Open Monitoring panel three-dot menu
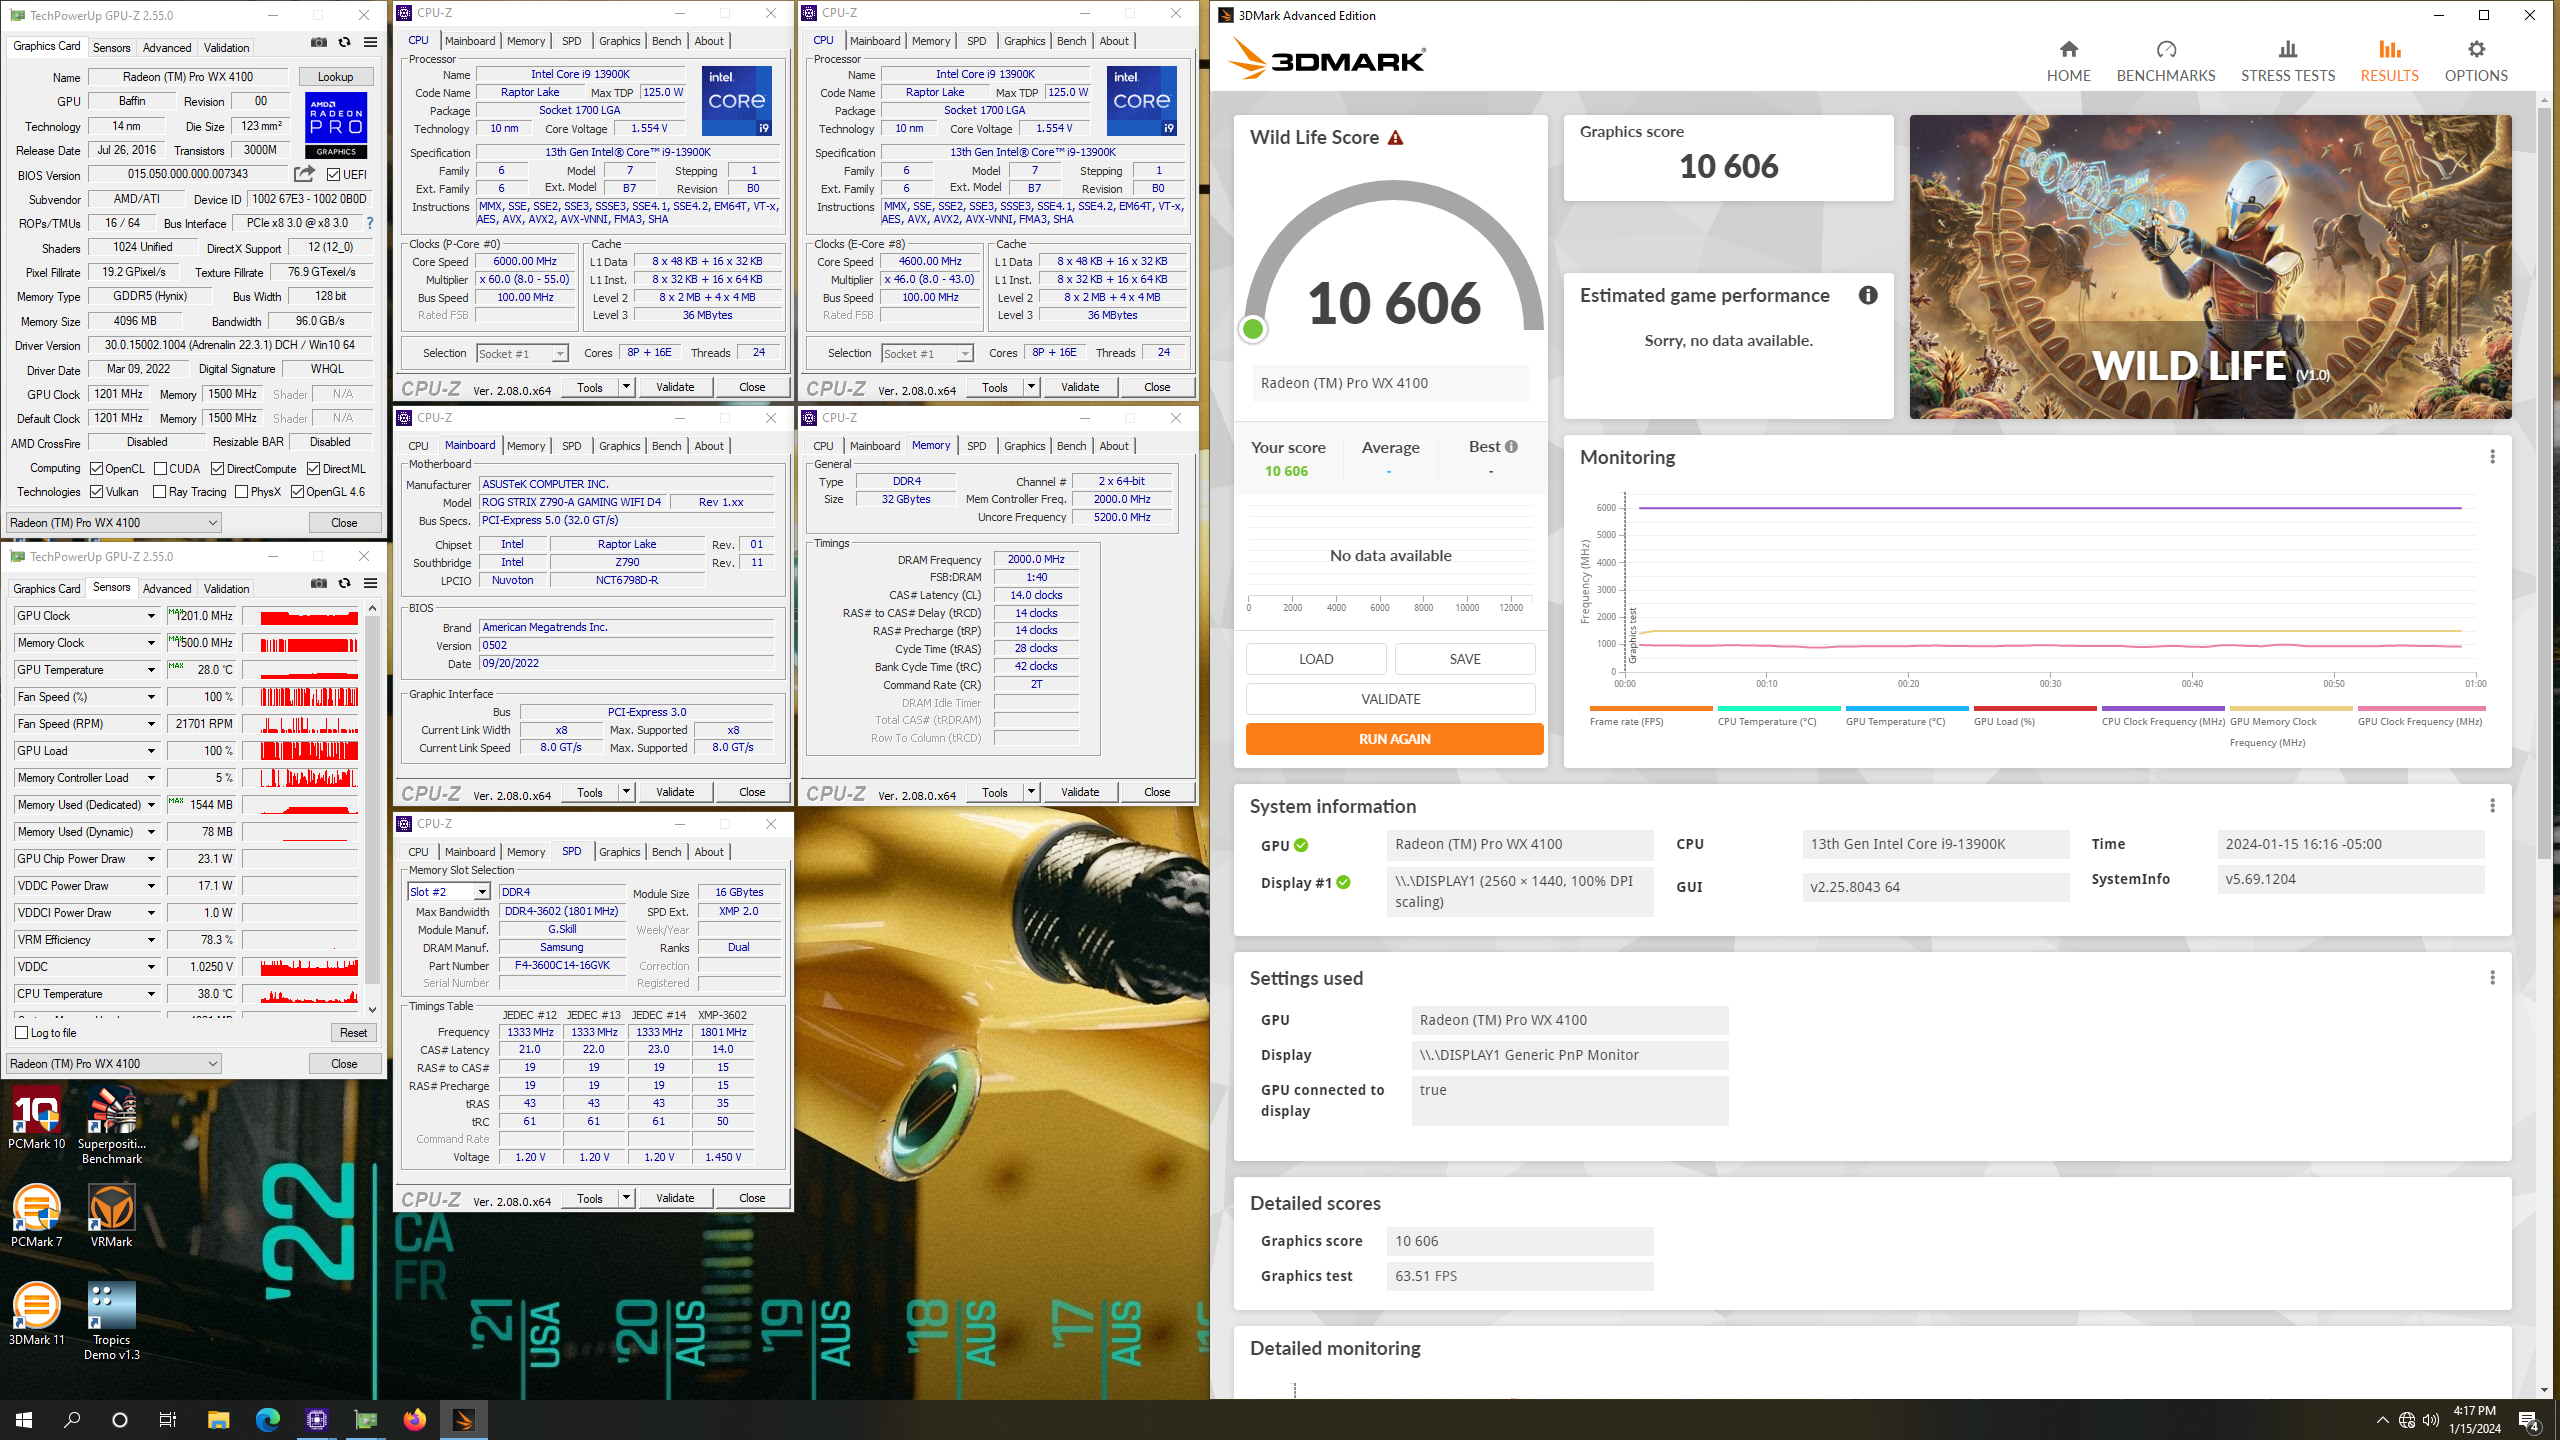The width and height of the screenshot is (2560, 1440). coord(2492,457)
